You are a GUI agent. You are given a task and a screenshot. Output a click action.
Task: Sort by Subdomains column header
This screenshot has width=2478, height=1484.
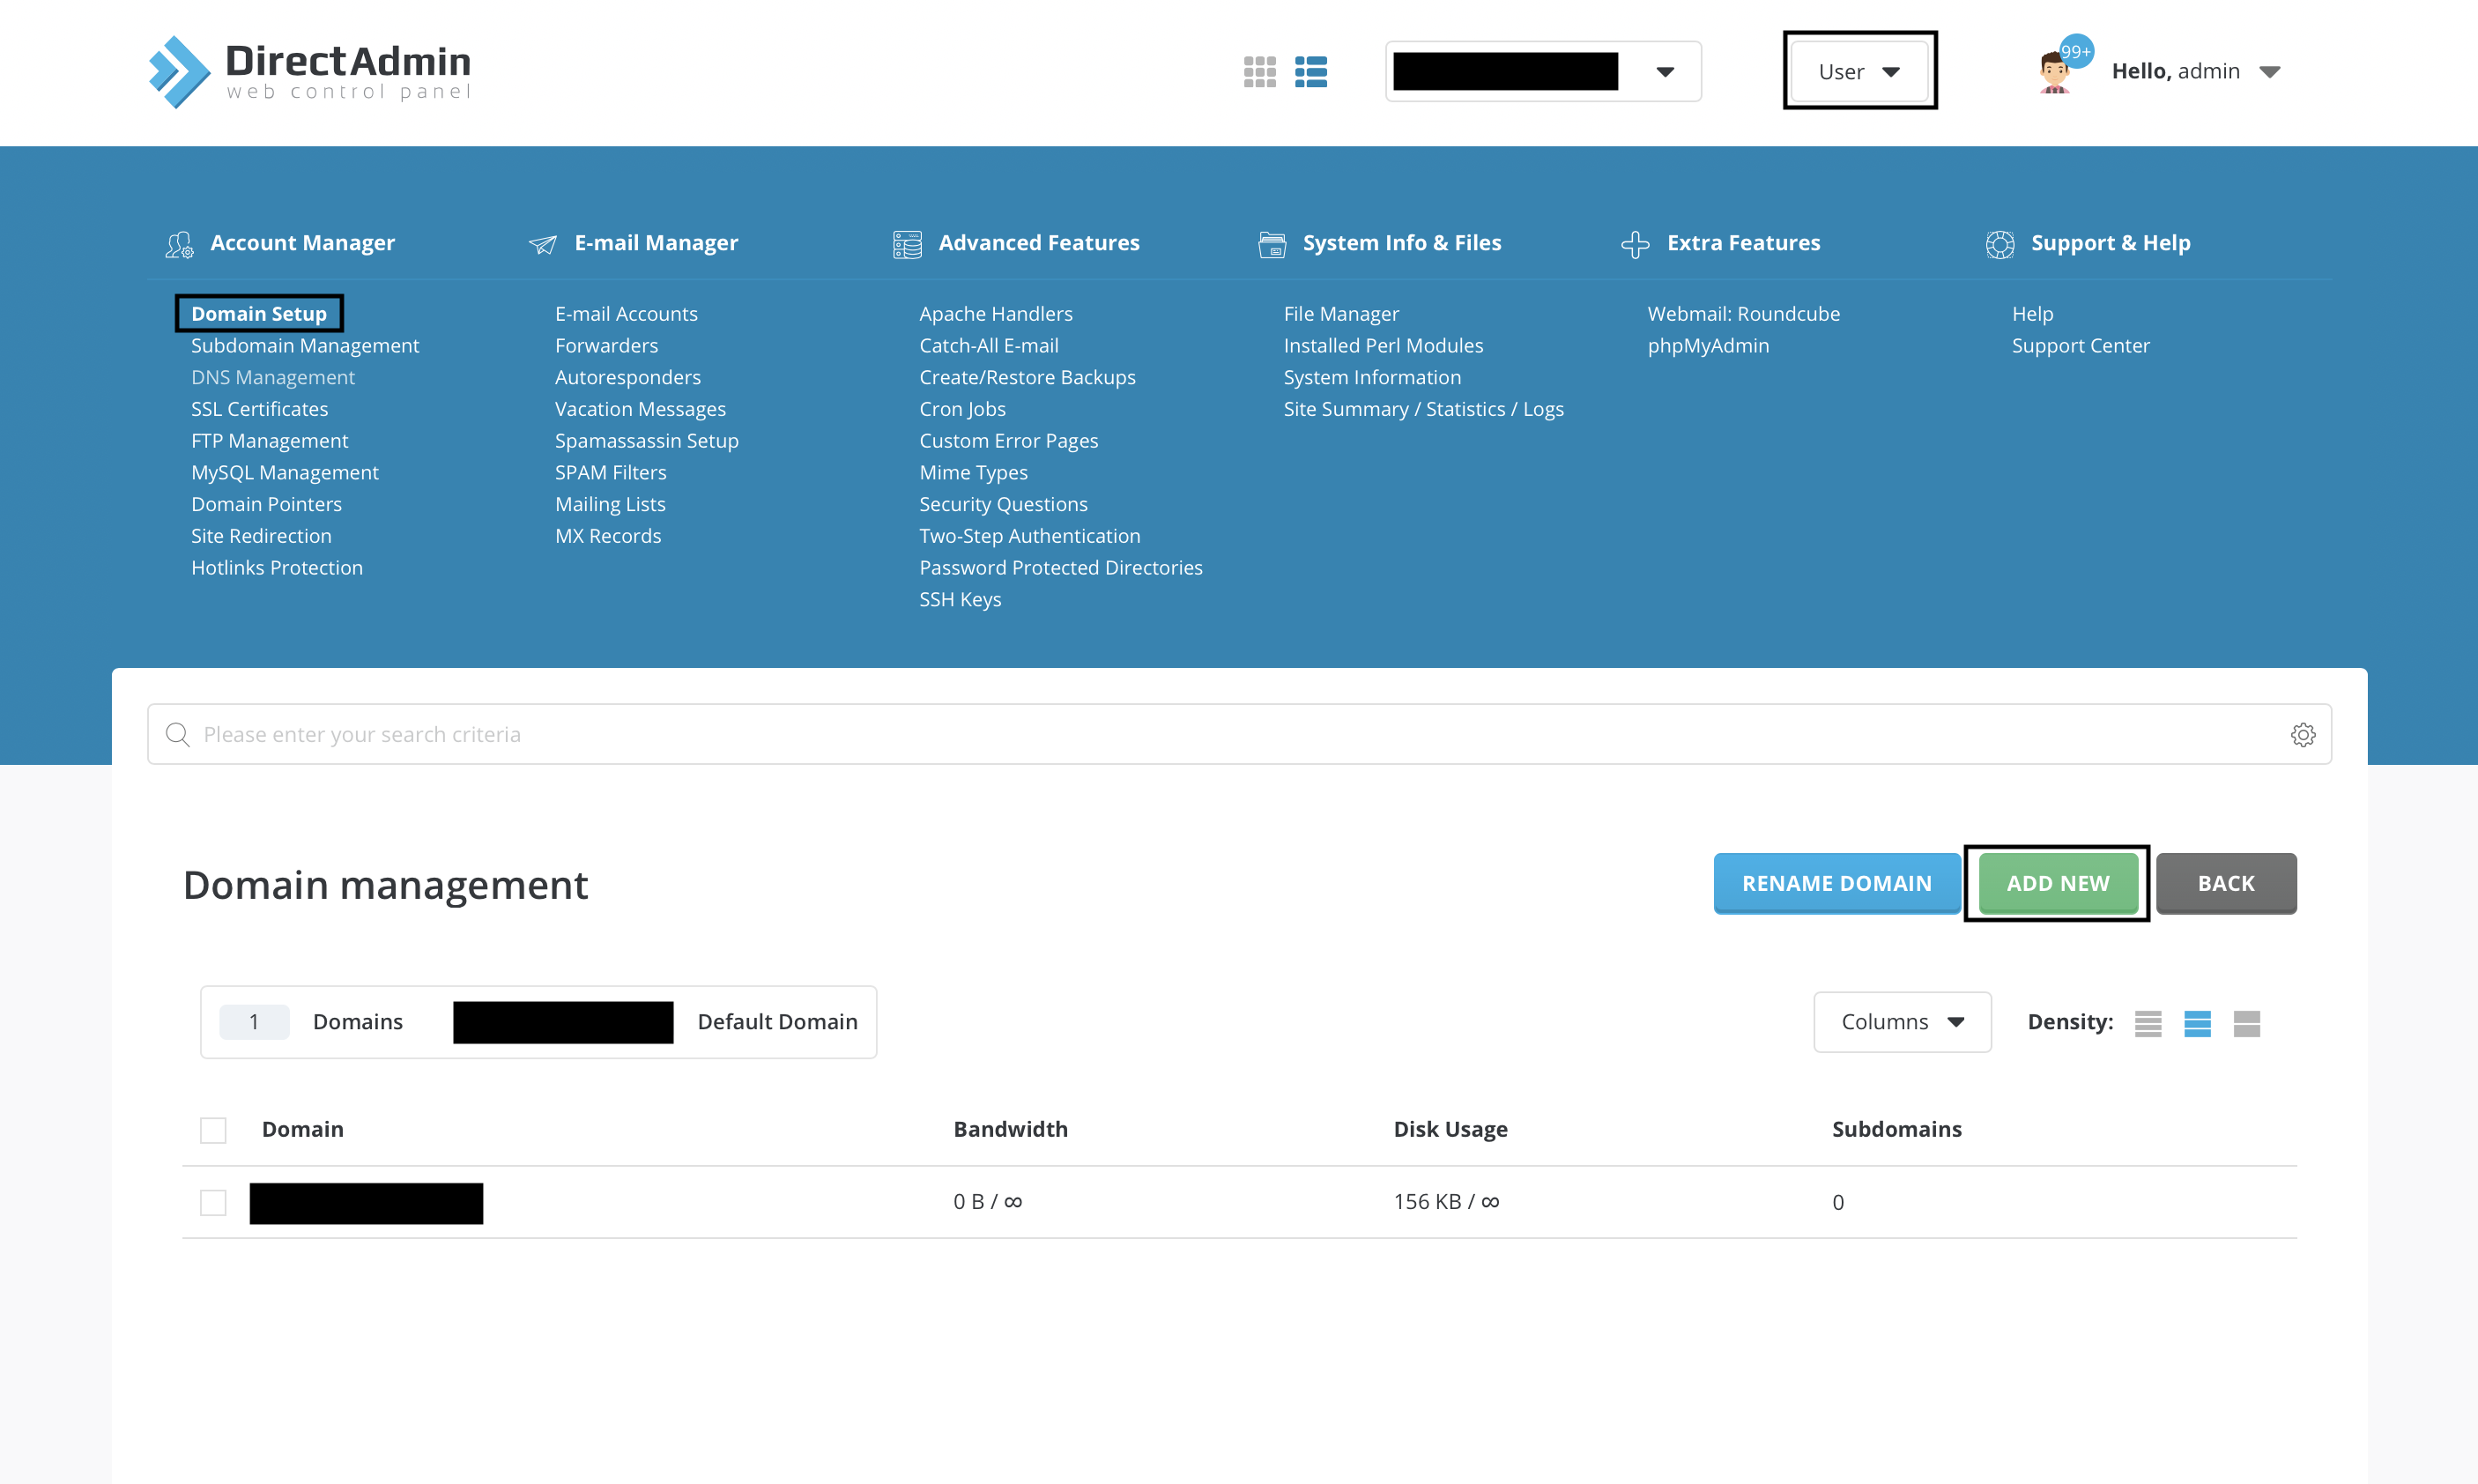[x=1897, y=1130]
